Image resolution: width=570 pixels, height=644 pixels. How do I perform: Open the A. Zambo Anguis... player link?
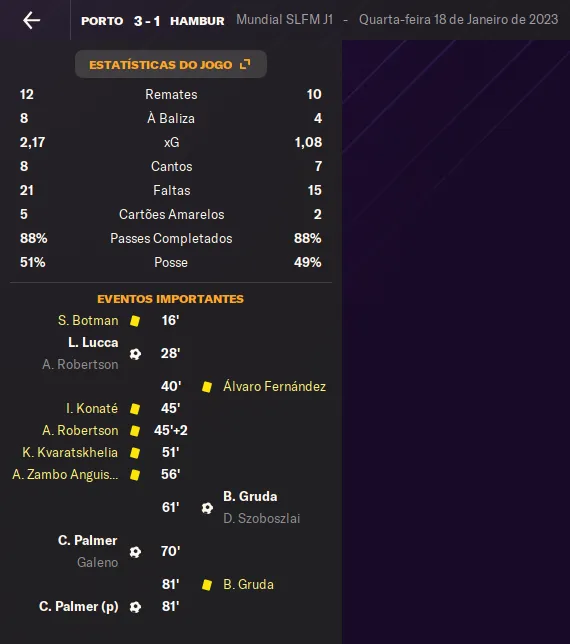(65, 474)
